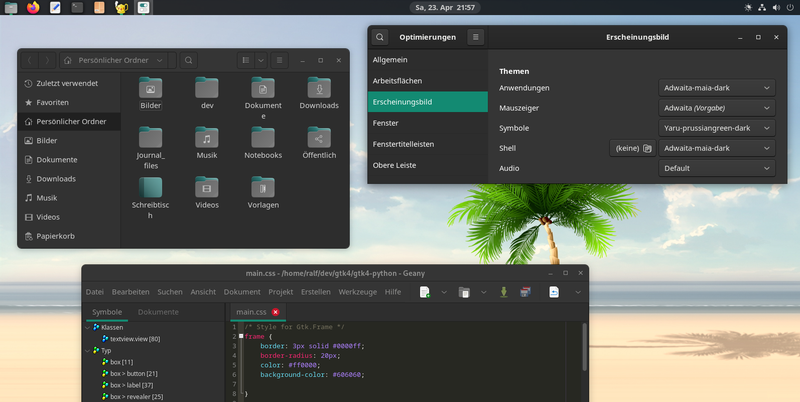
Task: Click the Files launcher in the top panel
Action: pyautogui.click(x=11, y=7)
